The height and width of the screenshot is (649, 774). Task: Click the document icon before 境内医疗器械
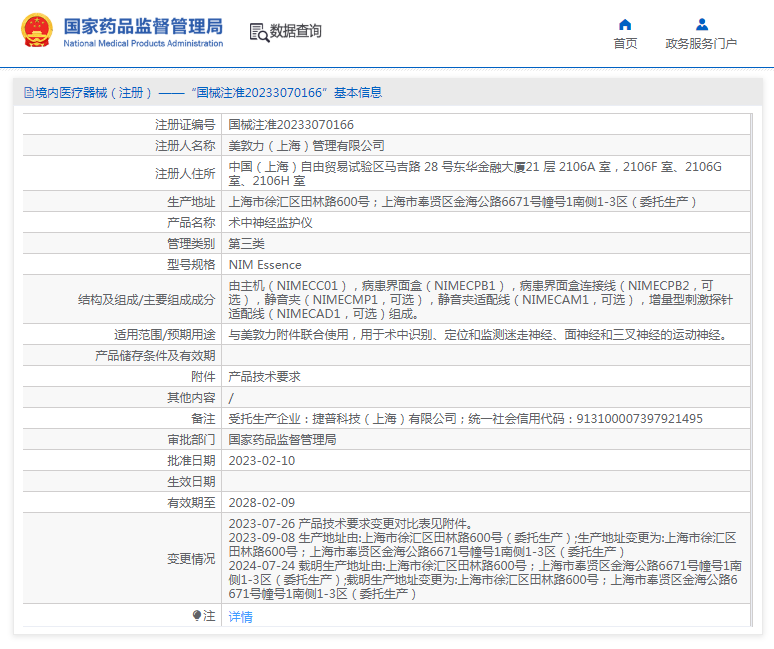(29, 92)
